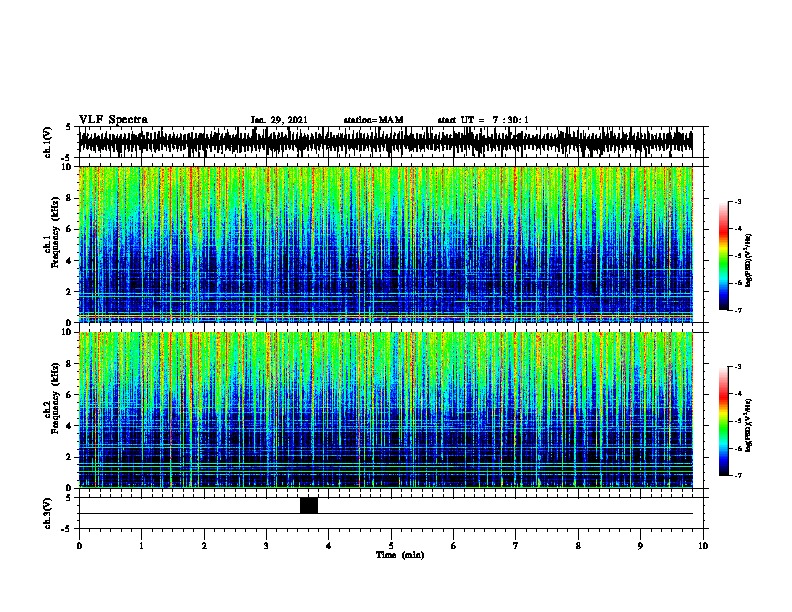
Task: Select the "ch.1 Frequency (kHz)" axis label
Action: (x=51, y=233)
